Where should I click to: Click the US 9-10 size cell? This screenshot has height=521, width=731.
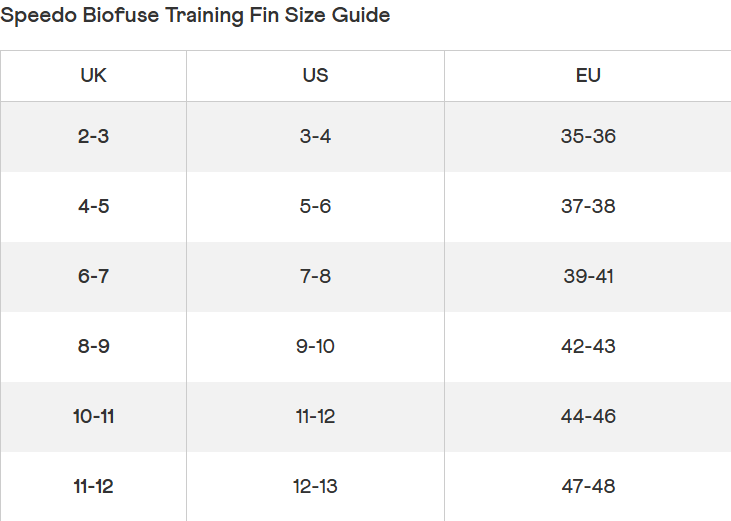click(x=315, y=346)
